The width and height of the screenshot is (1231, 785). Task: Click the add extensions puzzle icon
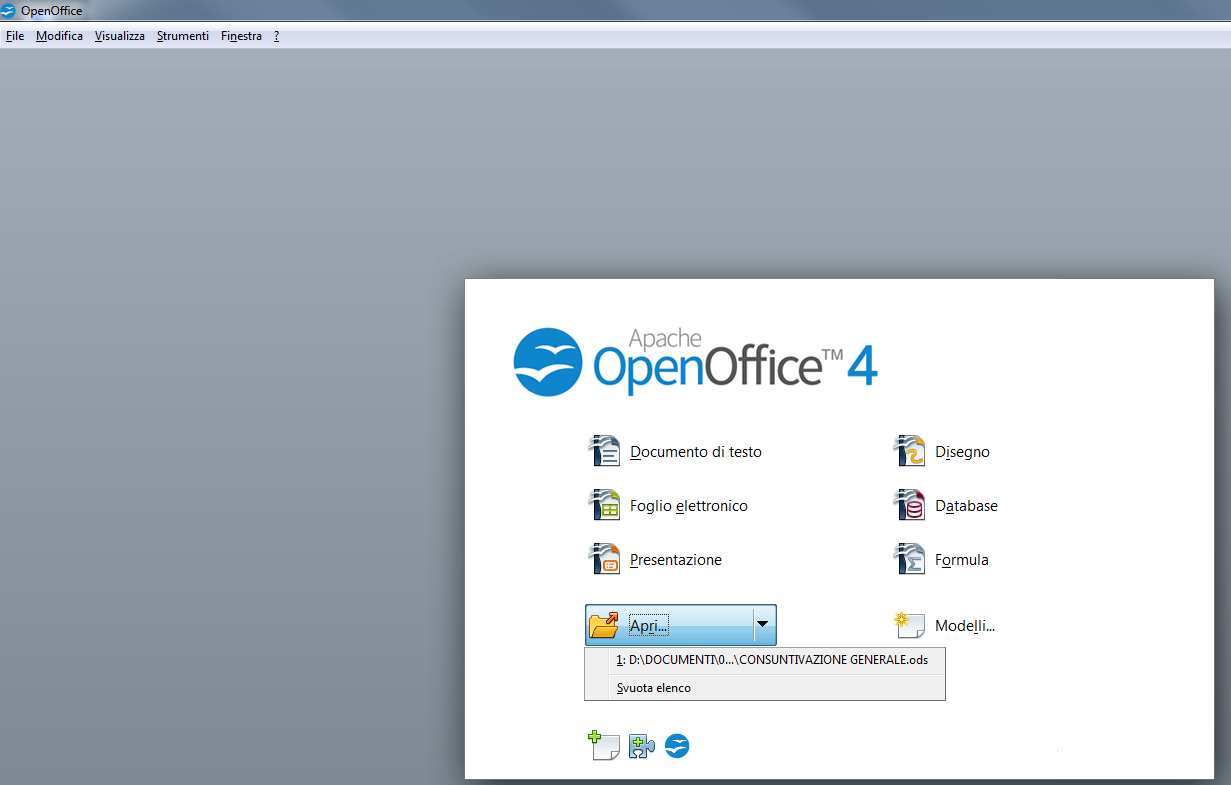click(641, 746)
